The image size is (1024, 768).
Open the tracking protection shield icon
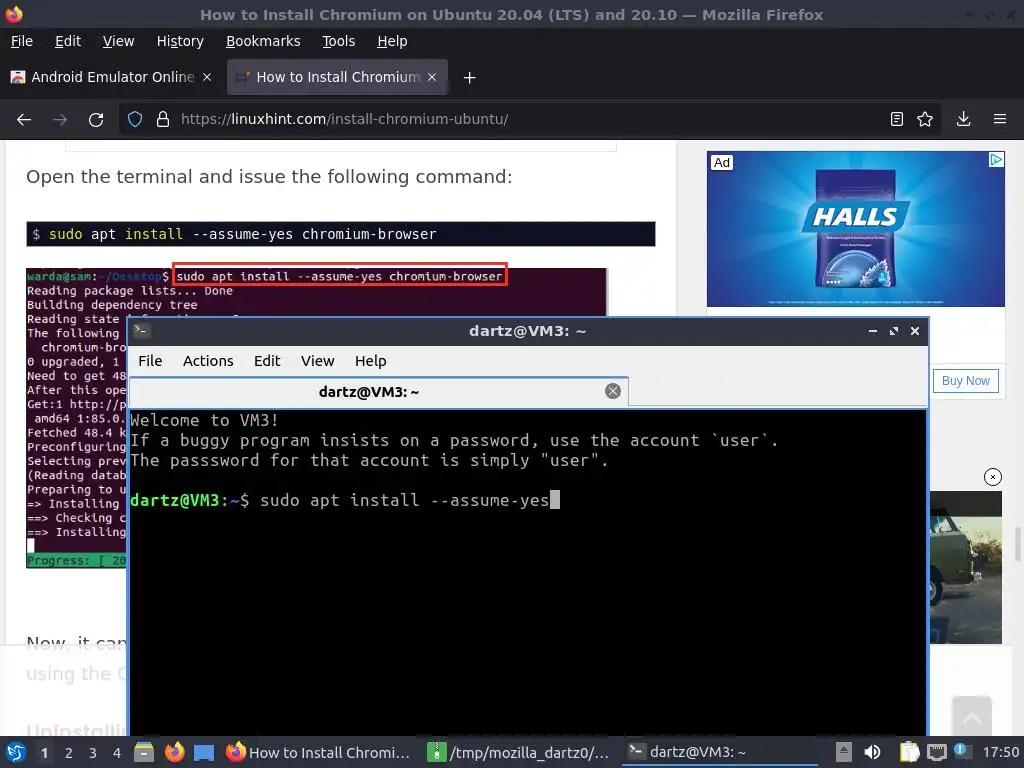135,119
